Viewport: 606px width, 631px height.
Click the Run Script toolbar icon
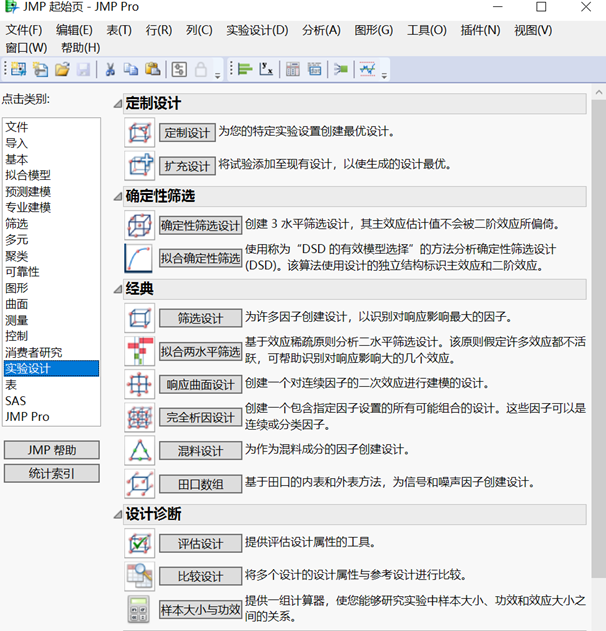[179, 69]
